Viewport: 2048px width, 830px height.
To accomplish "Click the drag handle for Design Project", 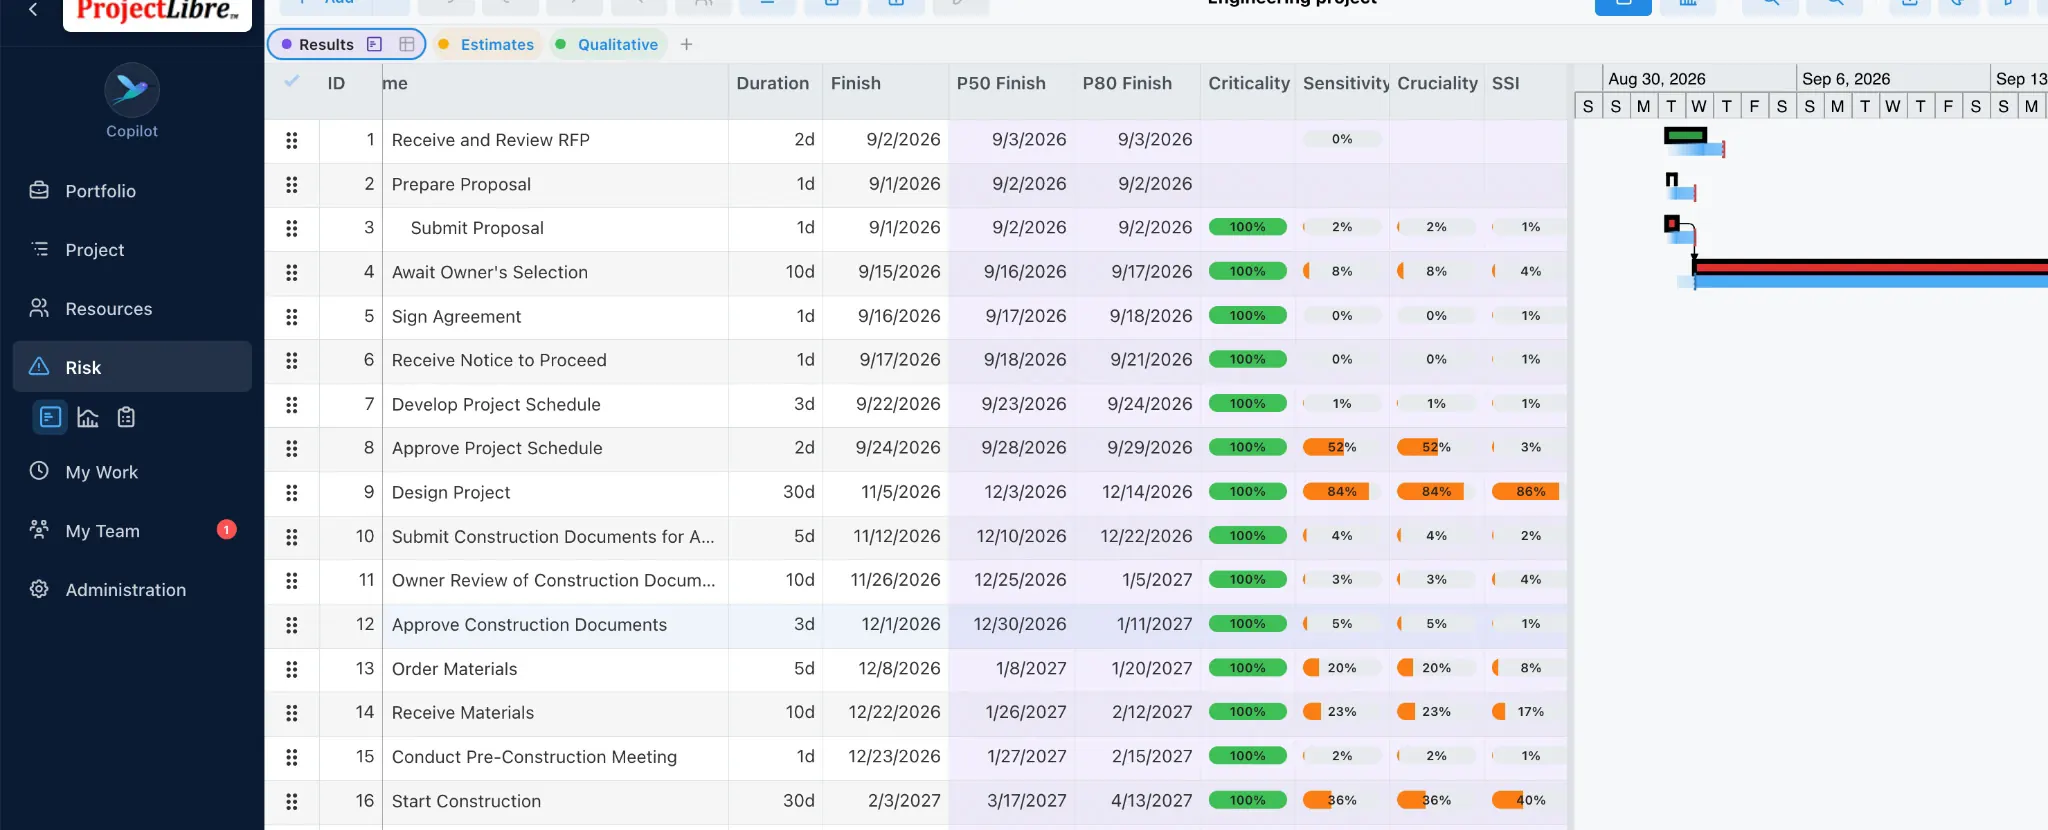I will pyautogui.click(x=292, y=492).
